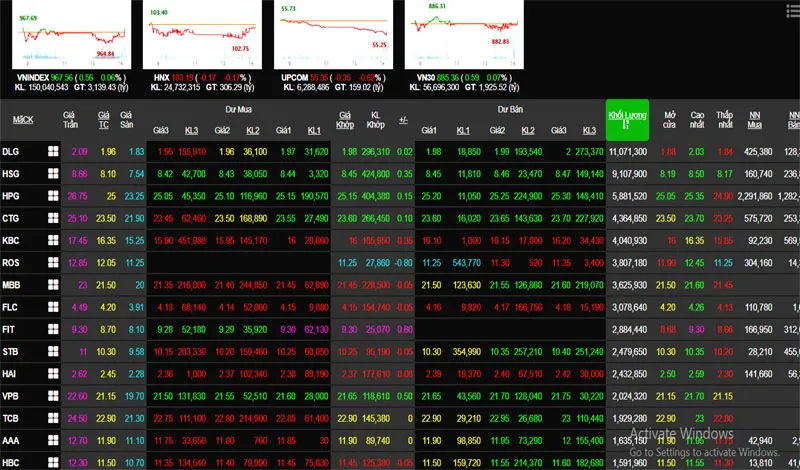Select the STB stock symbol

coord(10,352)
